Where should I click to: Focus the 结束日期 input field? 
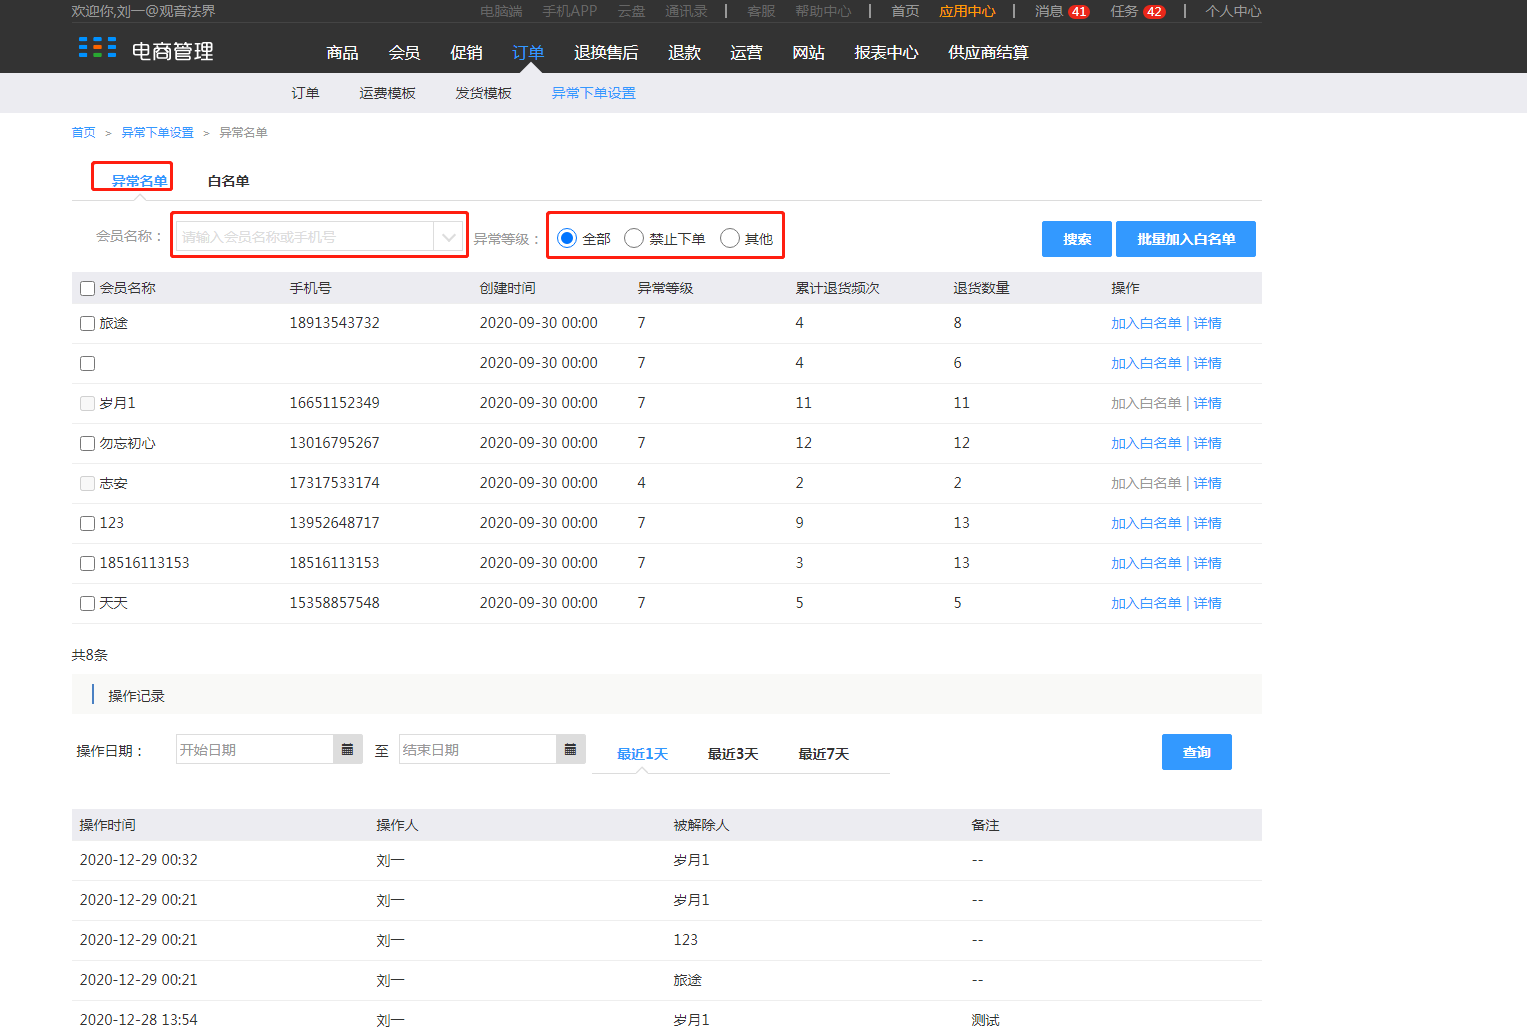coord(478,749)
